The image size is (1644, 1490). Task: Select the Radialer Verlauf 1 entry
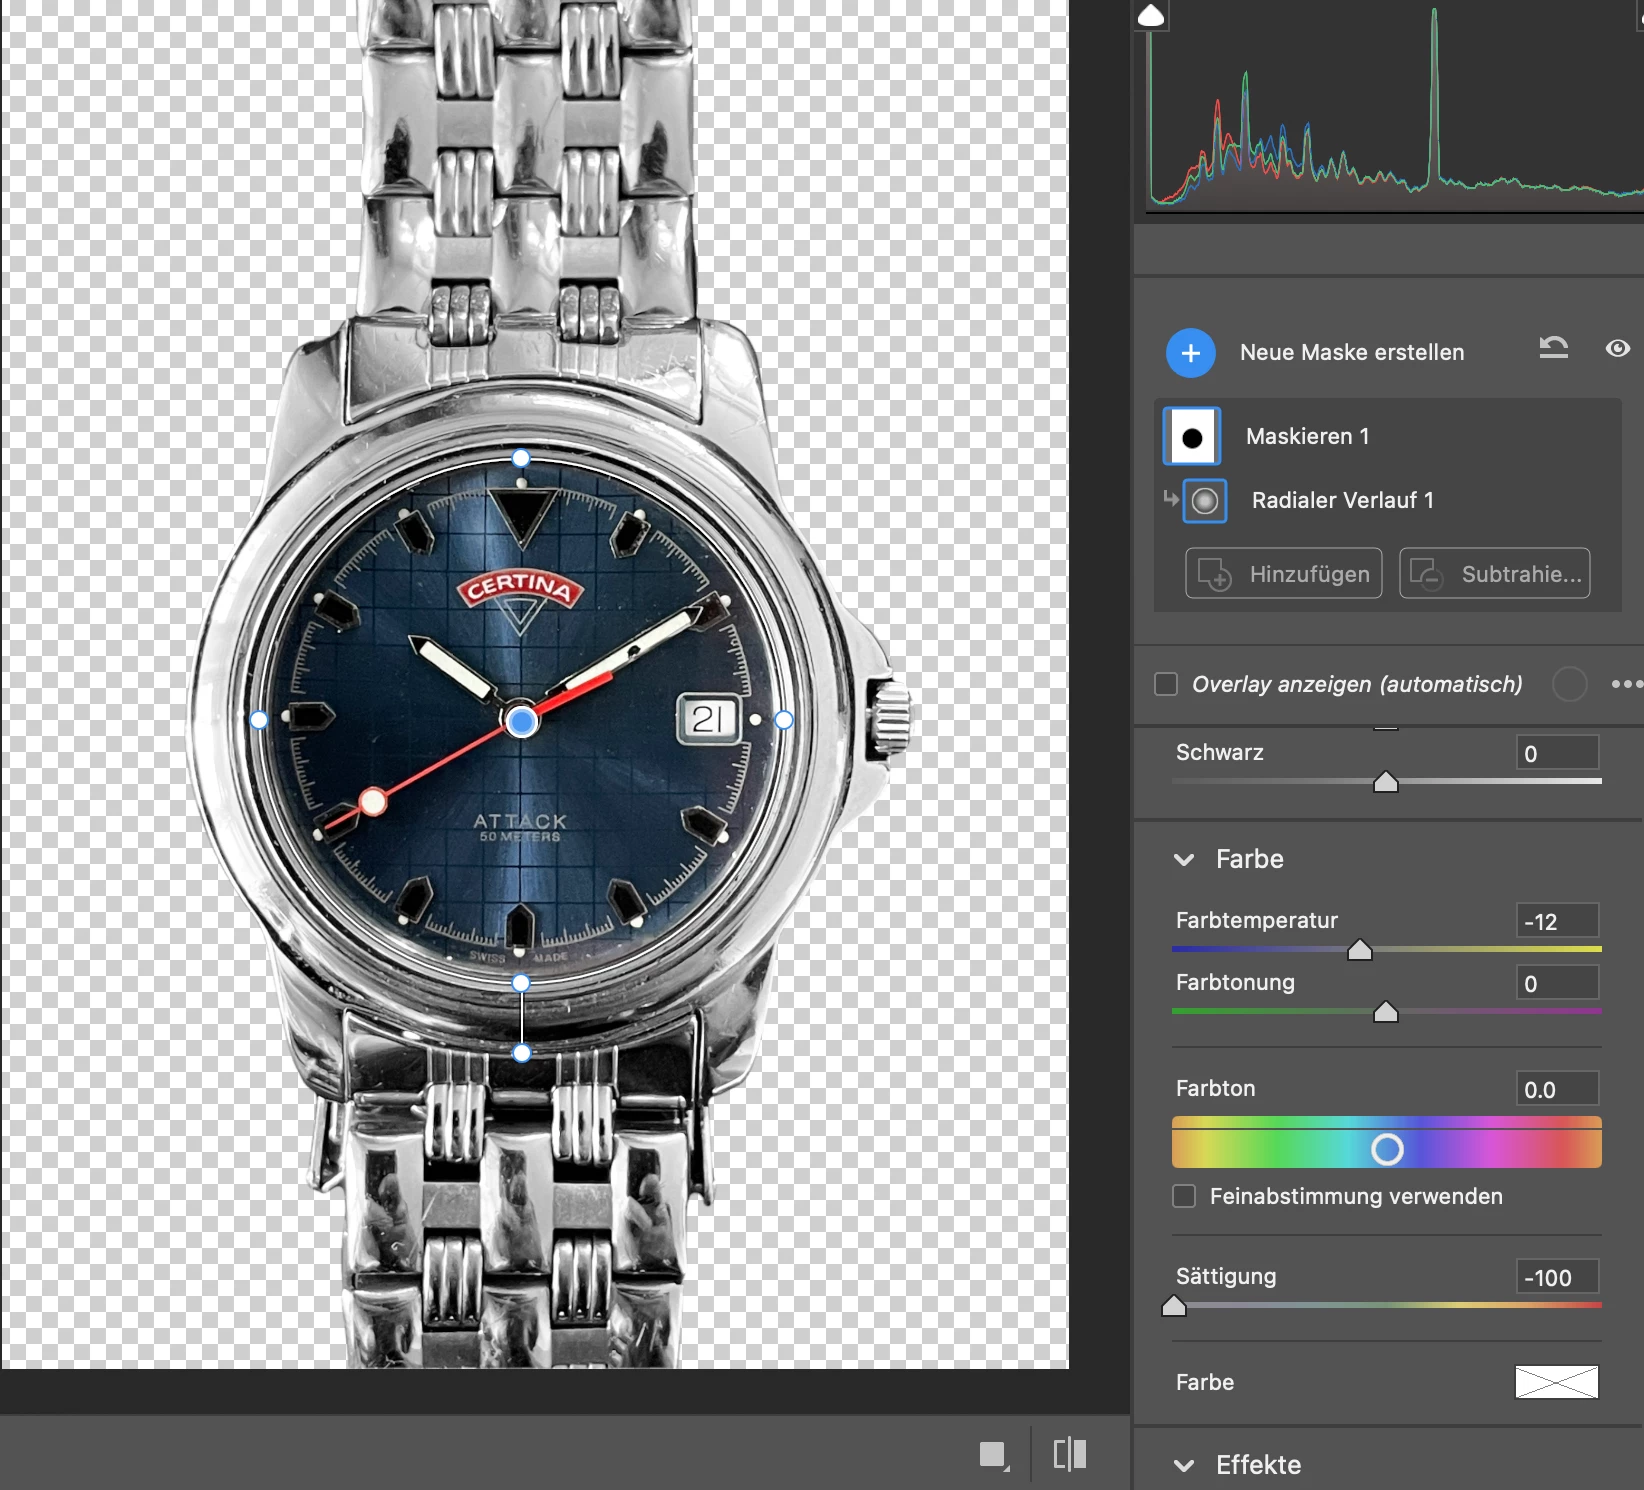1342,500
